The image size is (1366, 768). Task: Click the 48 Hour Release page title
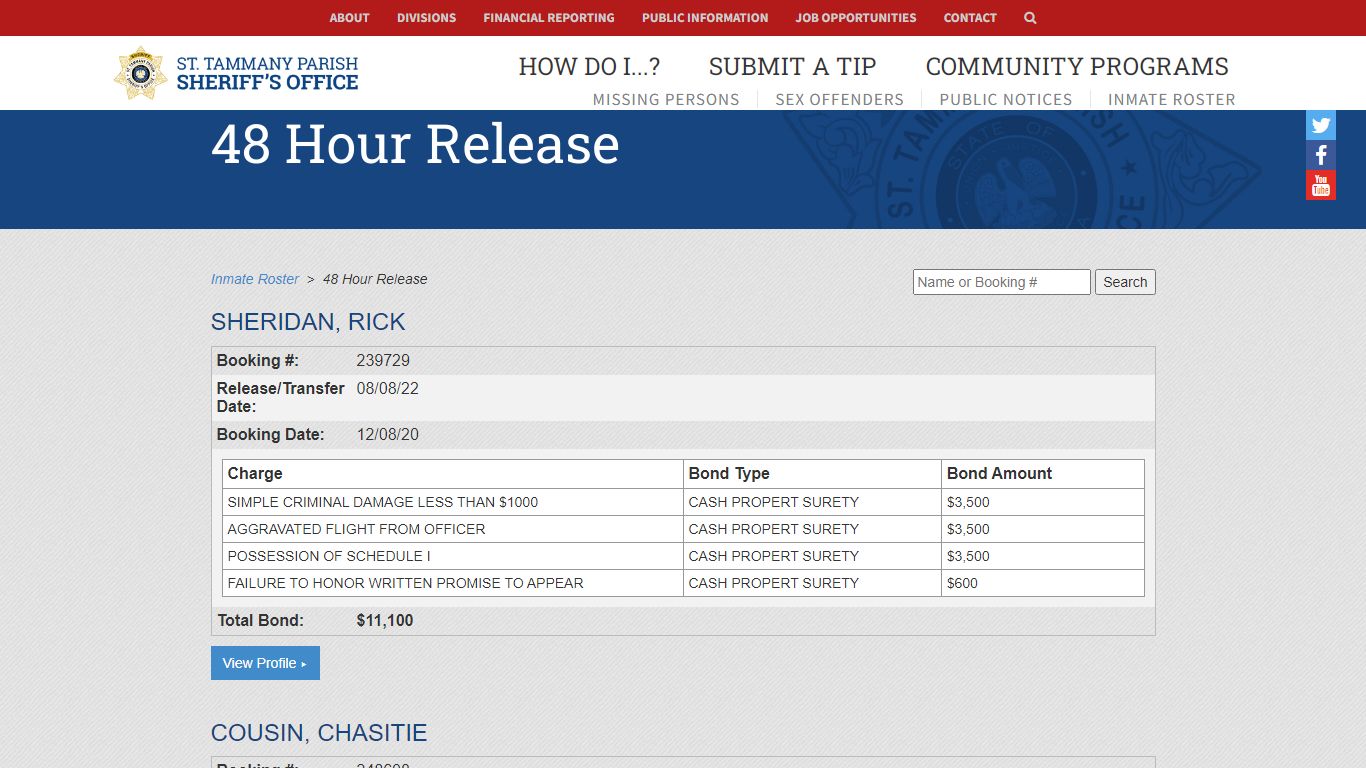415,144
